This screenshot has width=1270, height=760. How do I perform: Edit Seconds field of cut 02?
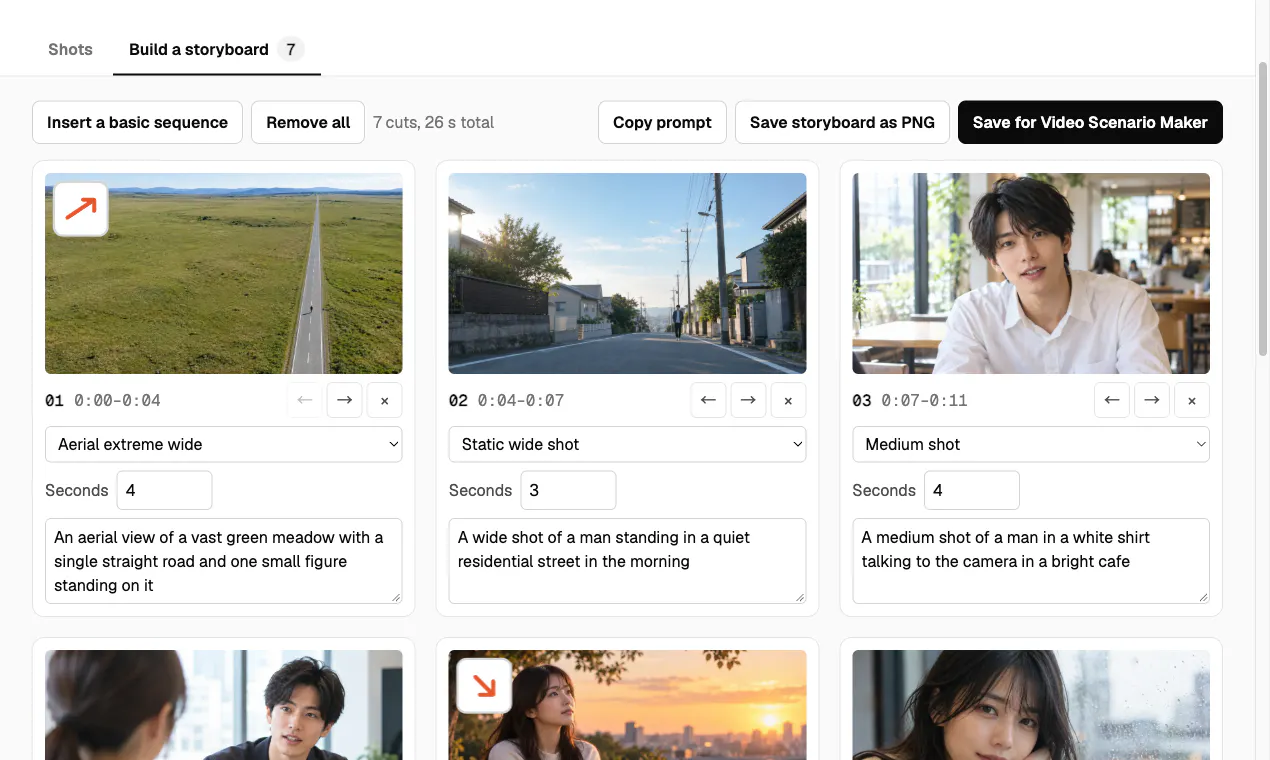coord(568,490)
